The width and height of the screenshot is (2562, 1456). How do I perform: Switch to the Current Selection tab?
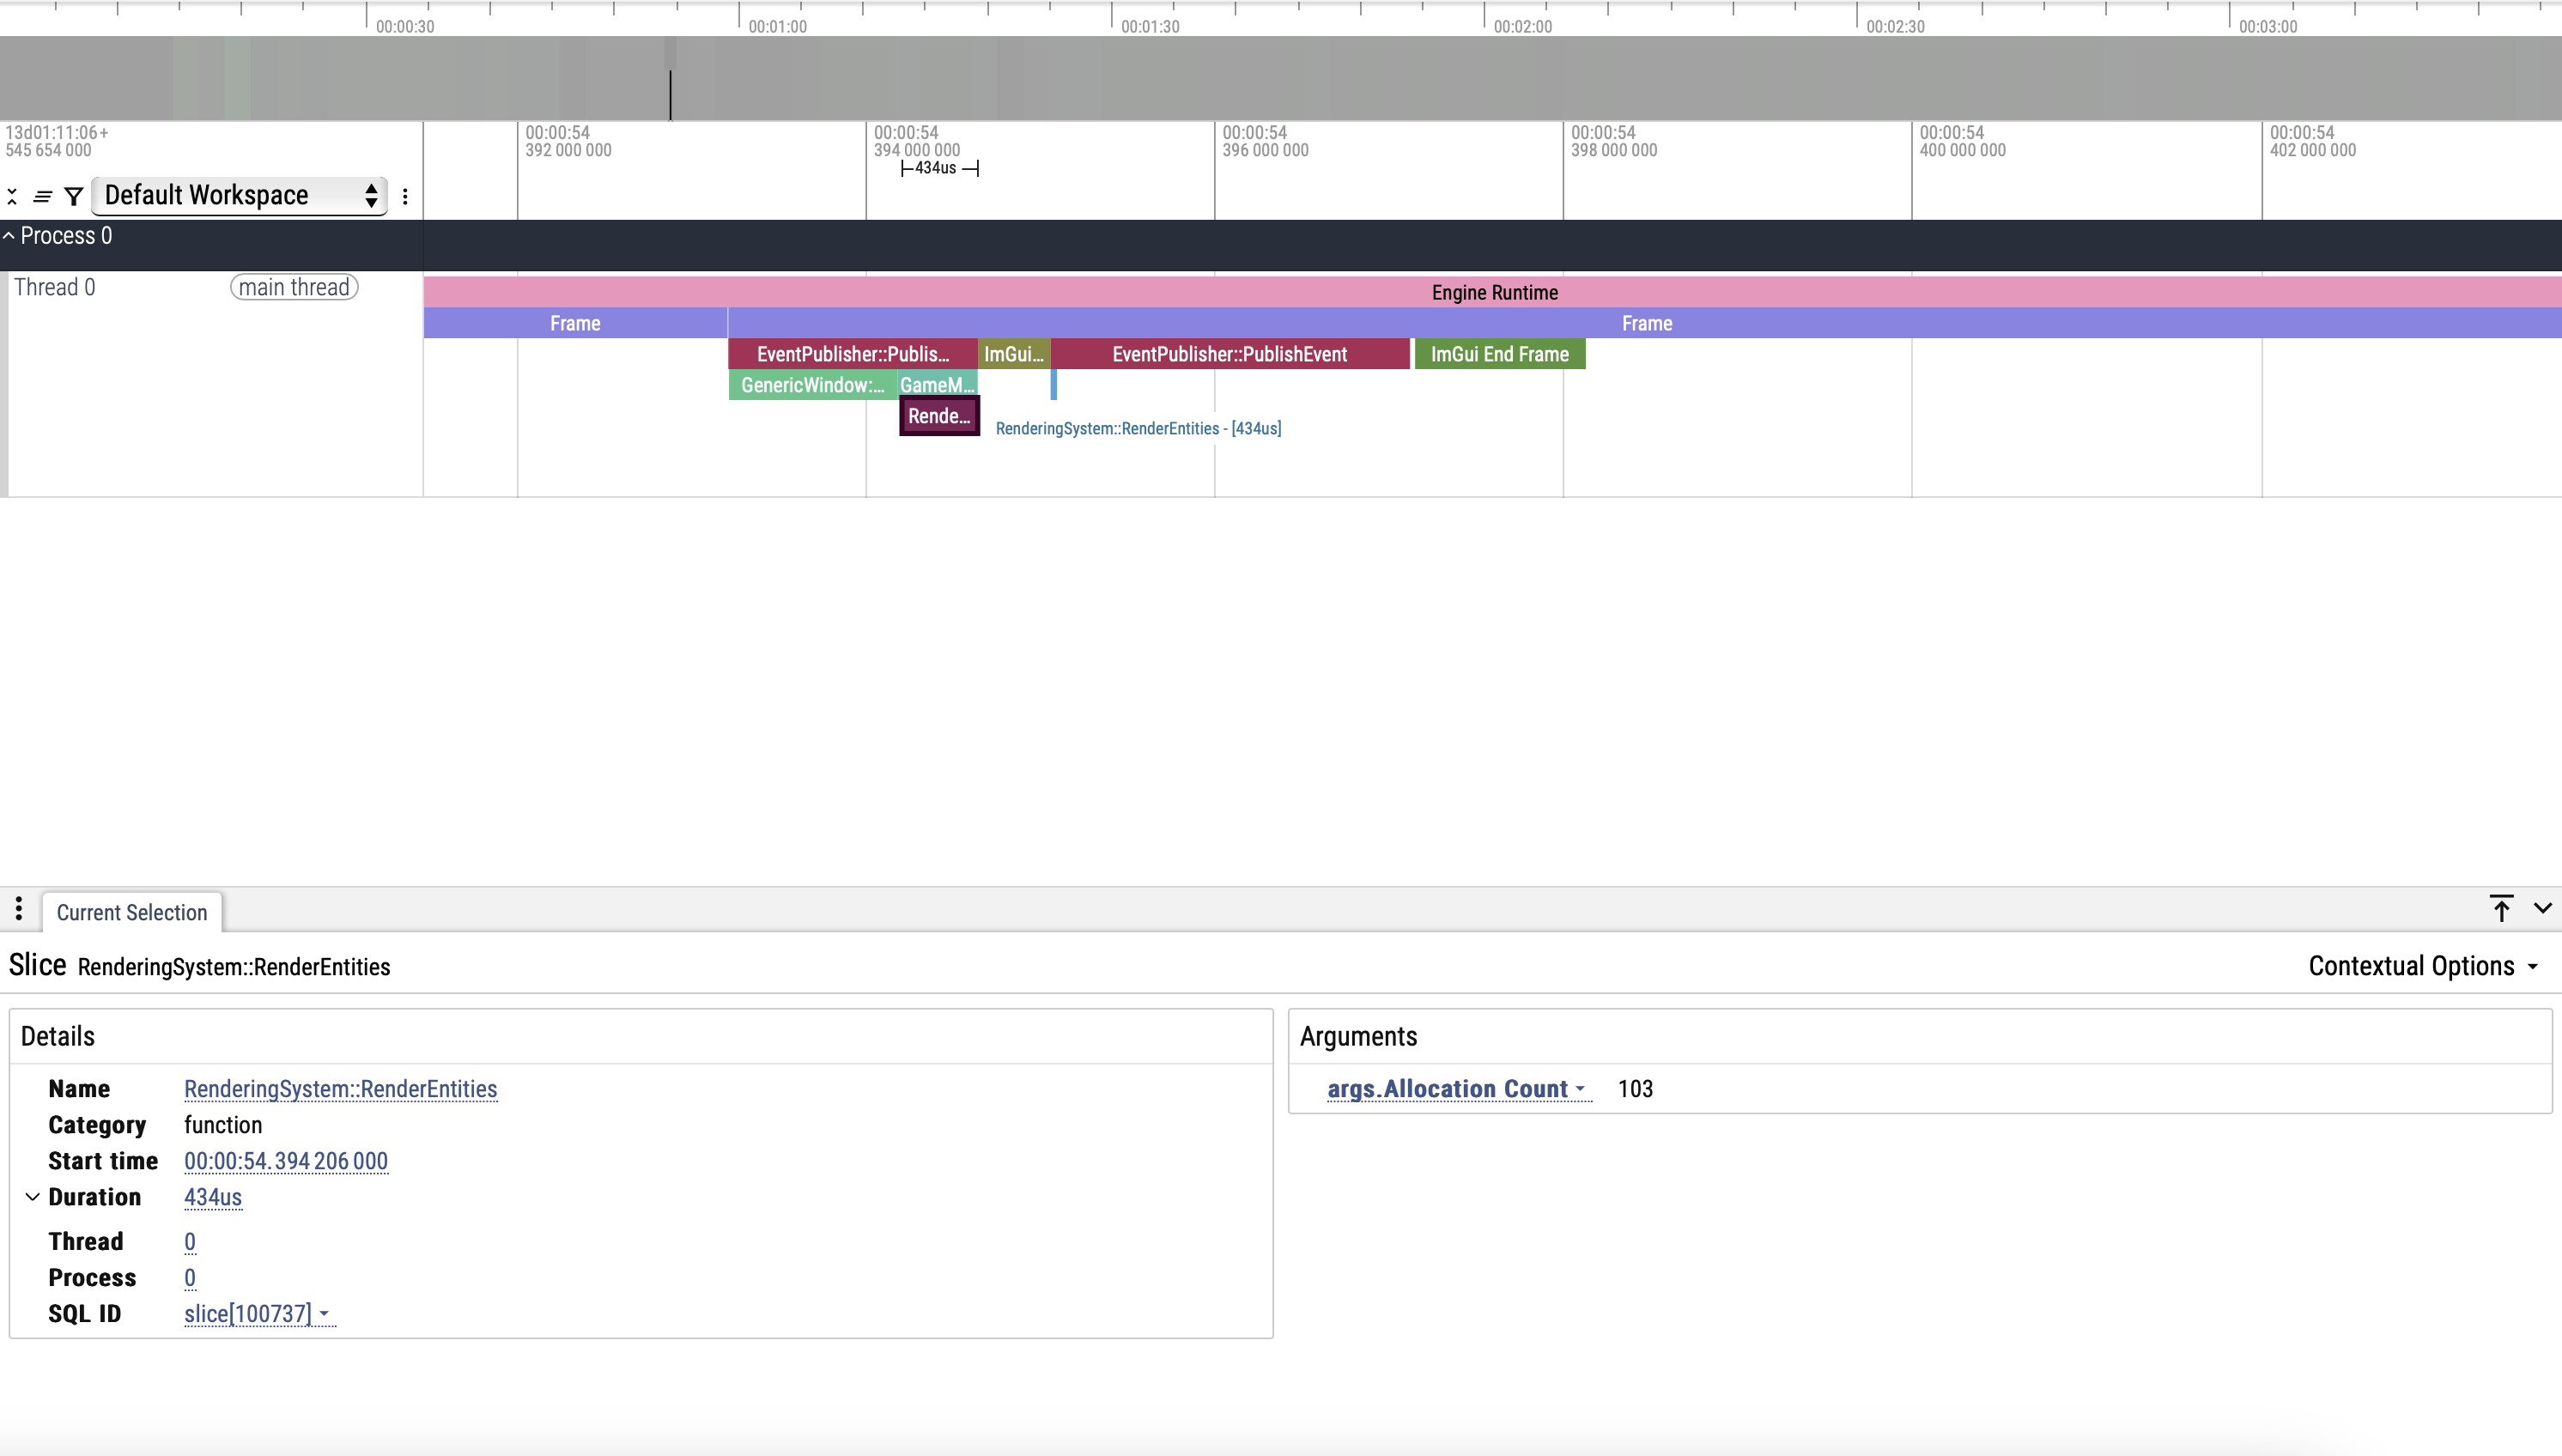click(132, 912)
